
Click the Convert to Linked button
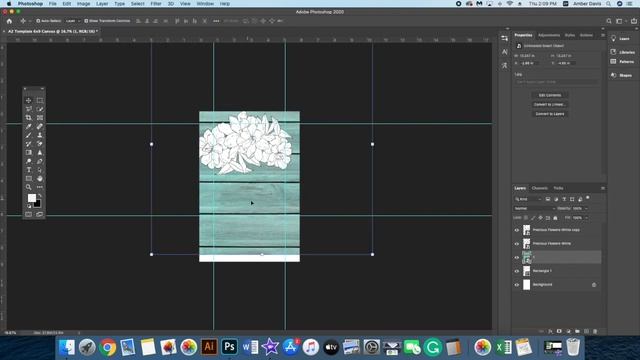tap(550, 104)
